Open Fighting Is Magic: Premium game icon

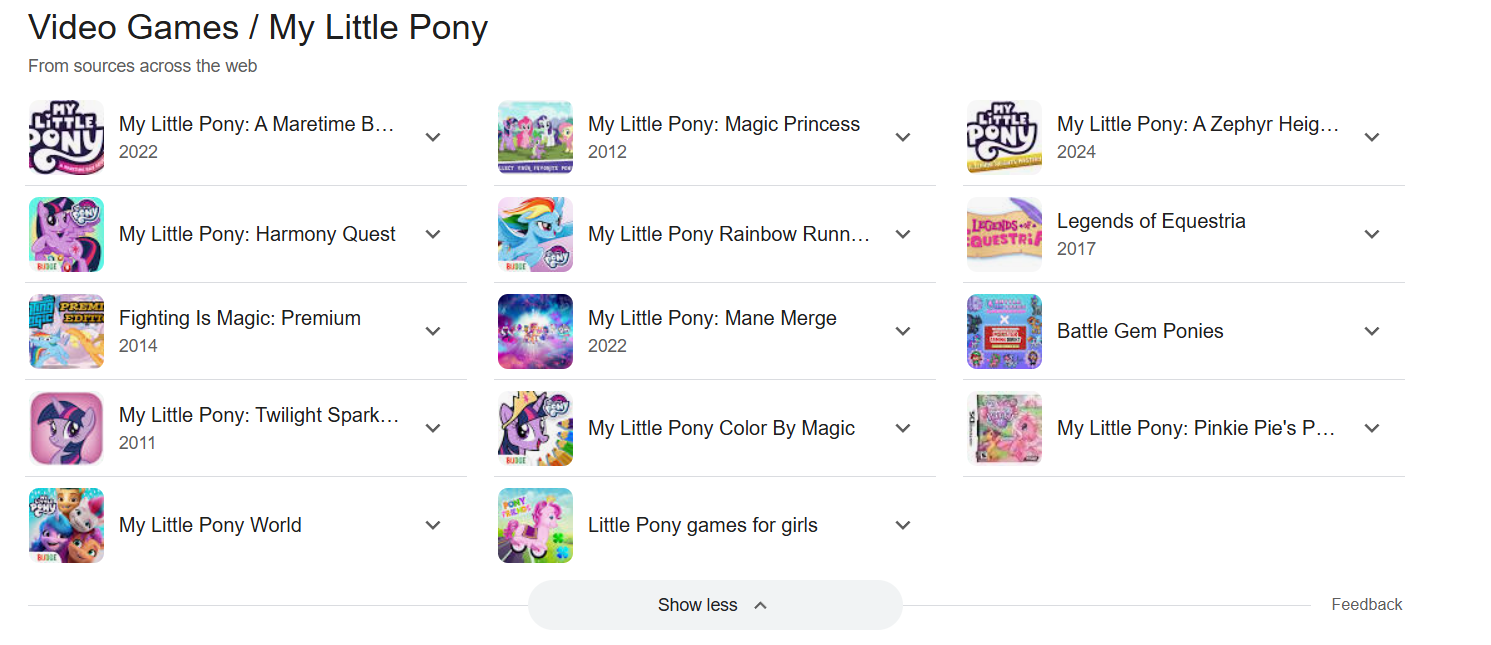pos(66,331)
